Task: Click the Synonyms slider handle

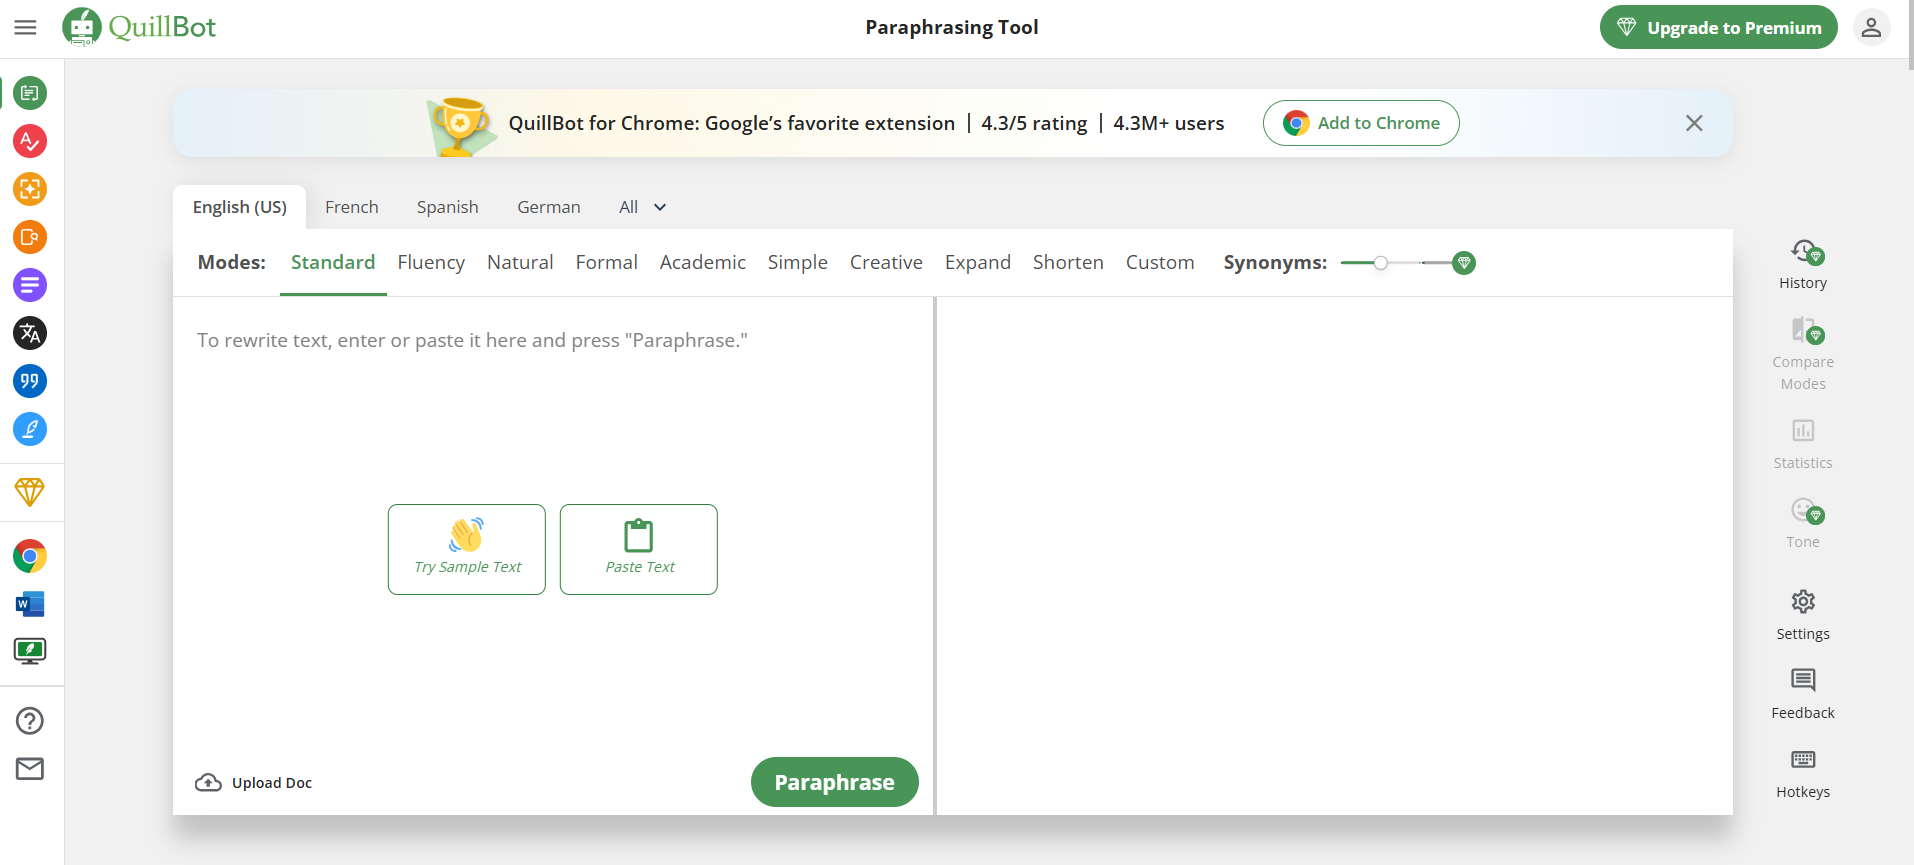Action: click(x=1380, y=263)
